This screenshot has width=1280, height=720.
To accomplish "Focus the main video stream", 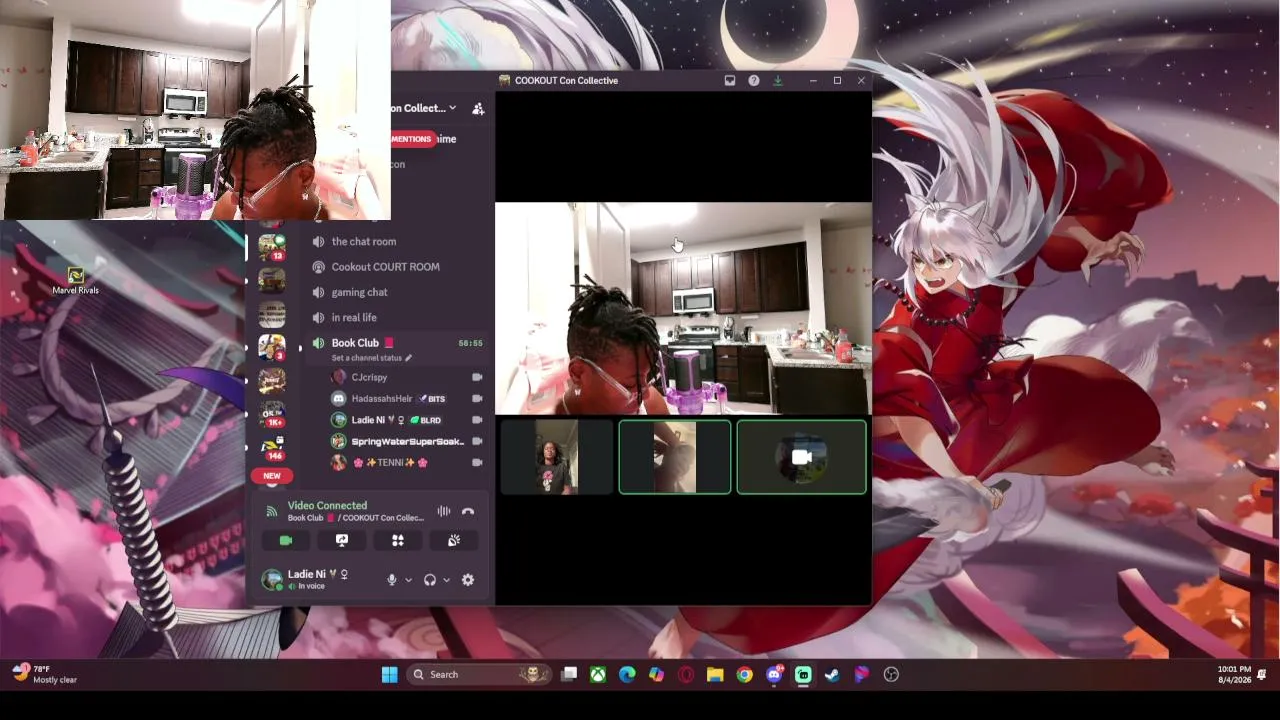I will point(683,308).
